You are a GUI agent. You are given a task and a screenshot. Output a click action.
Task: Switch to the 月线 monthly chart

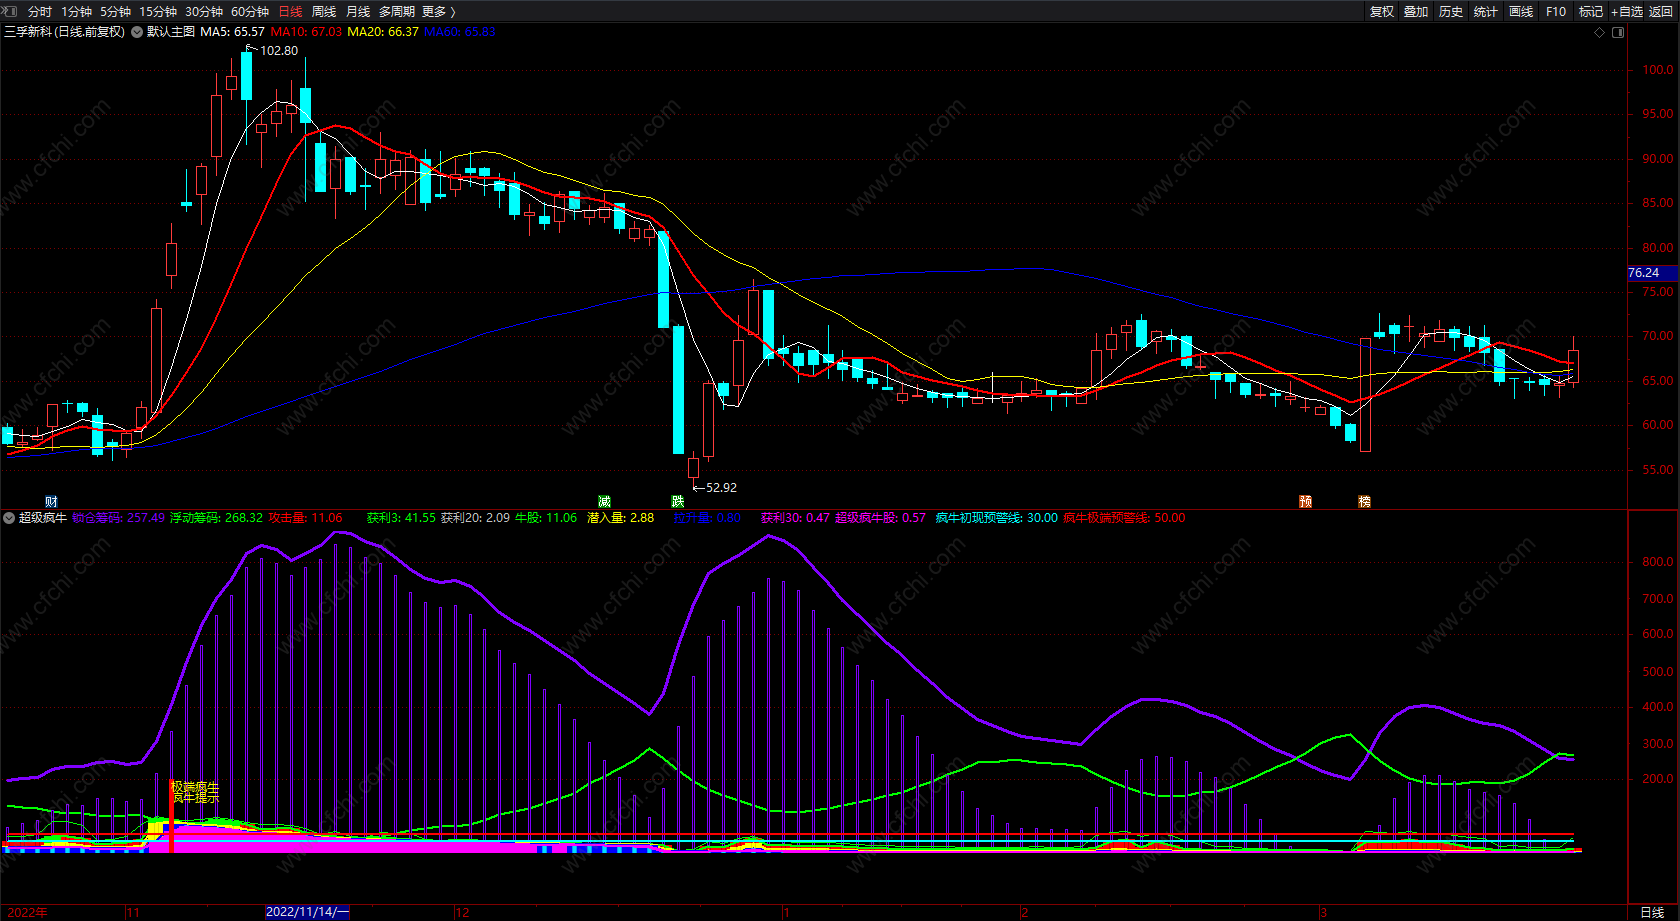(358, 12)
